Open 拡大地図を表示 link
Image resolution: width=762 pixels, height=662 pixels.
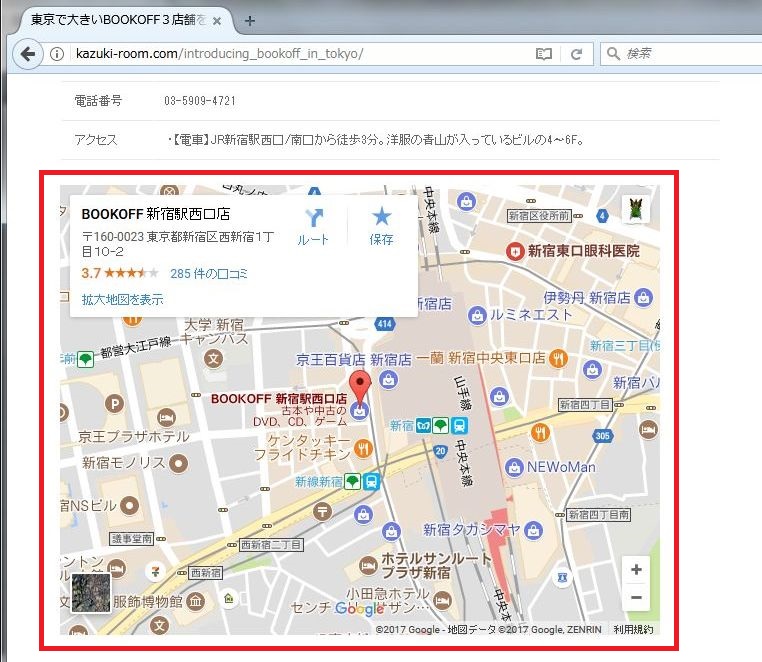pyautogui.click(x=122, y=299)
